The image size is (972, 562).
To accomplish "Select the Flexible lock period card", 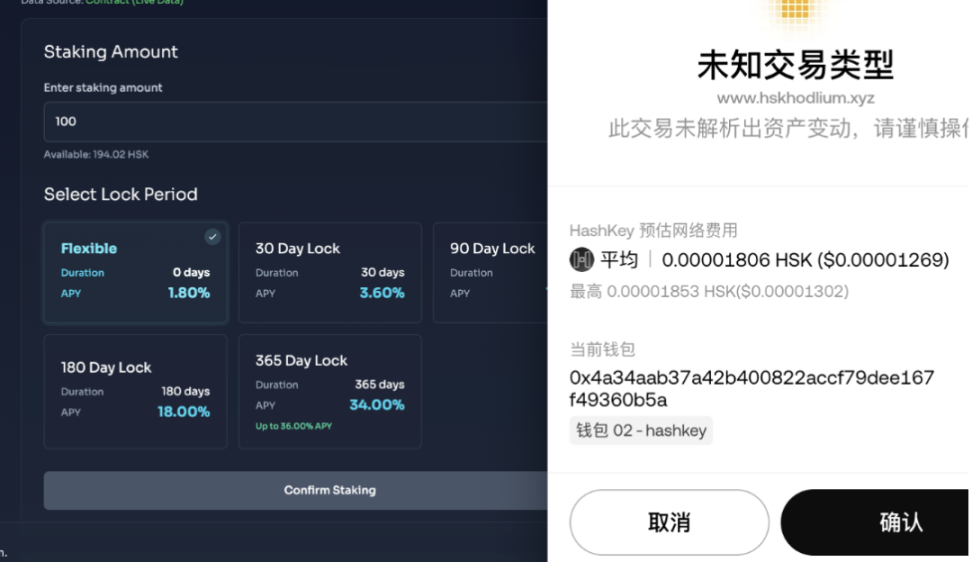I will (136, 273).
